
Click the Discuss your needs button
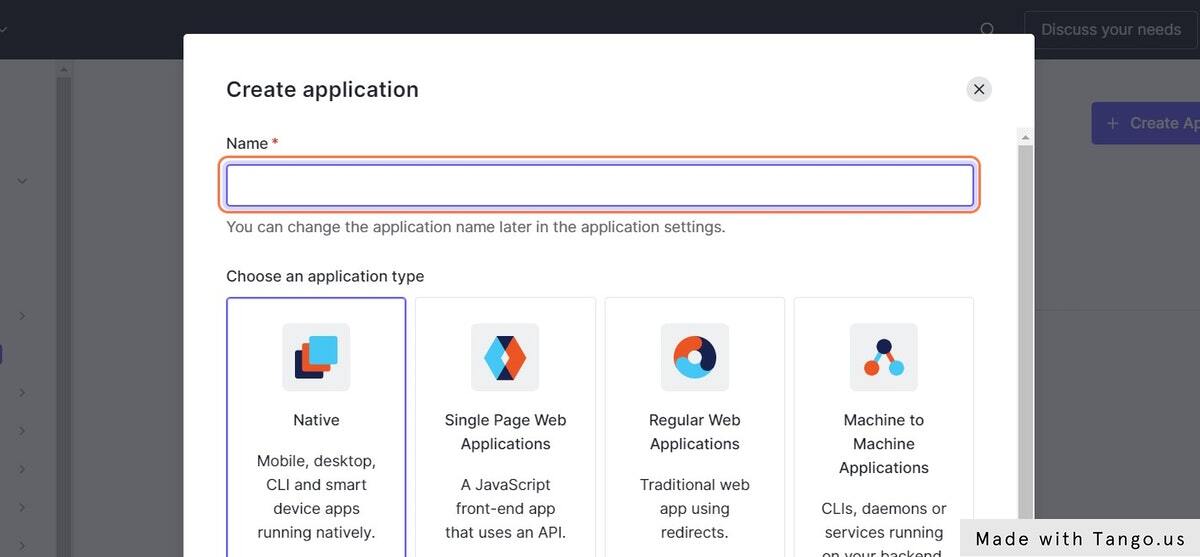(1111, 30)
